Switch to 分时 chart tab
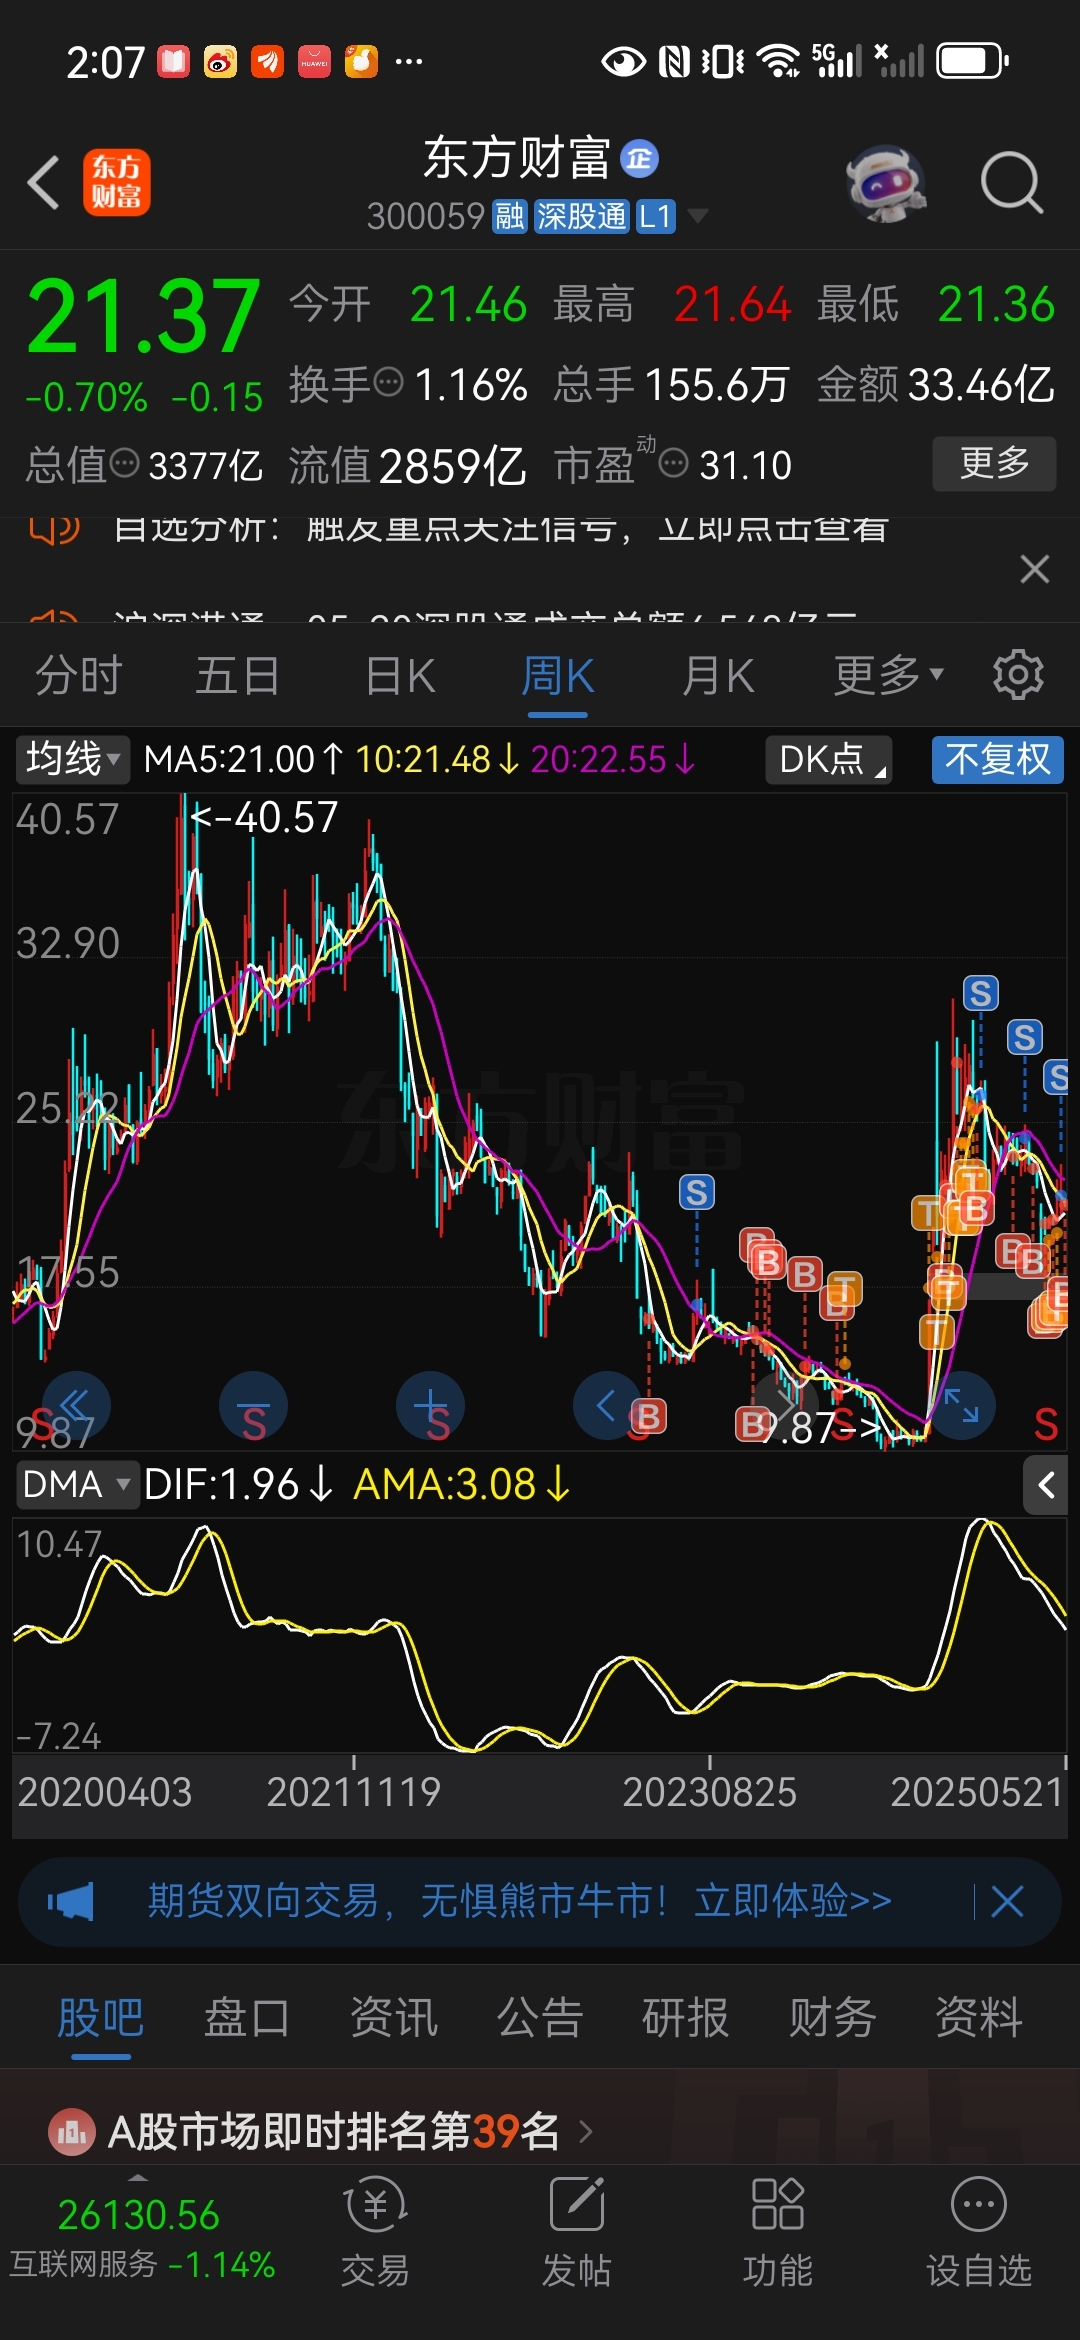 (78, 676)
